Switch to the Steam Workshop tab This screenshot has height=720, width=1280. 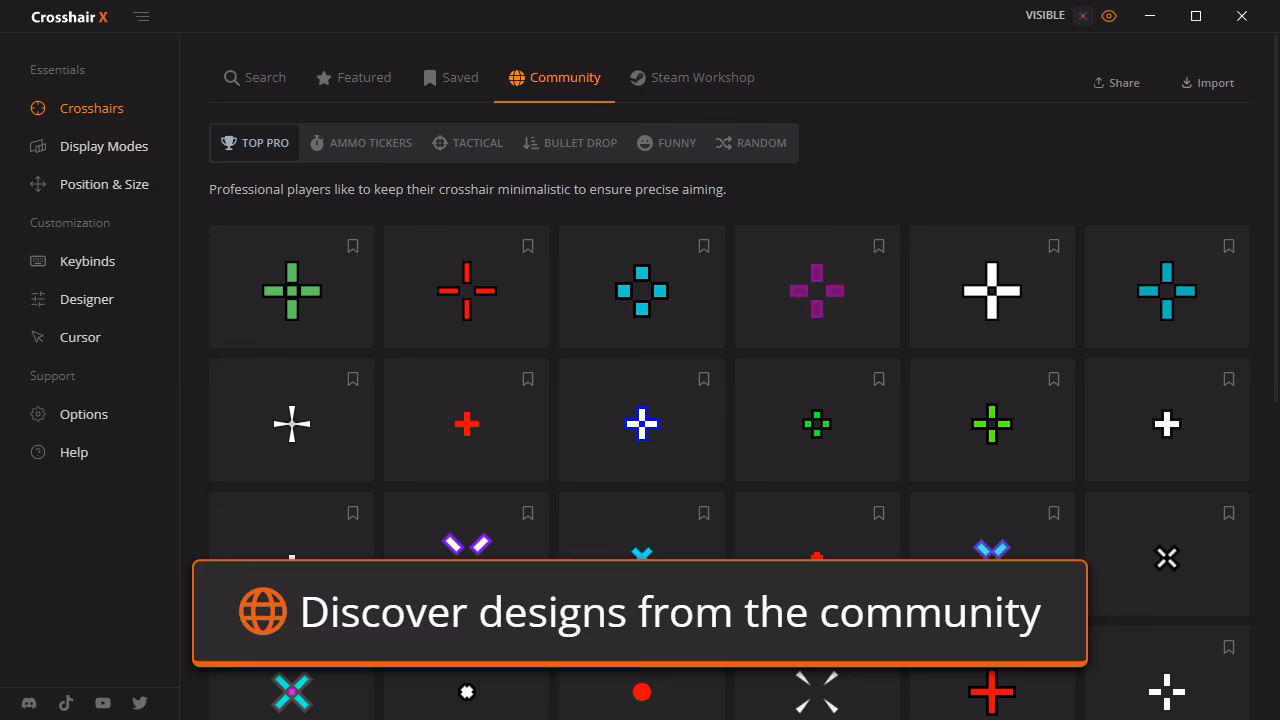coord(692,78)
